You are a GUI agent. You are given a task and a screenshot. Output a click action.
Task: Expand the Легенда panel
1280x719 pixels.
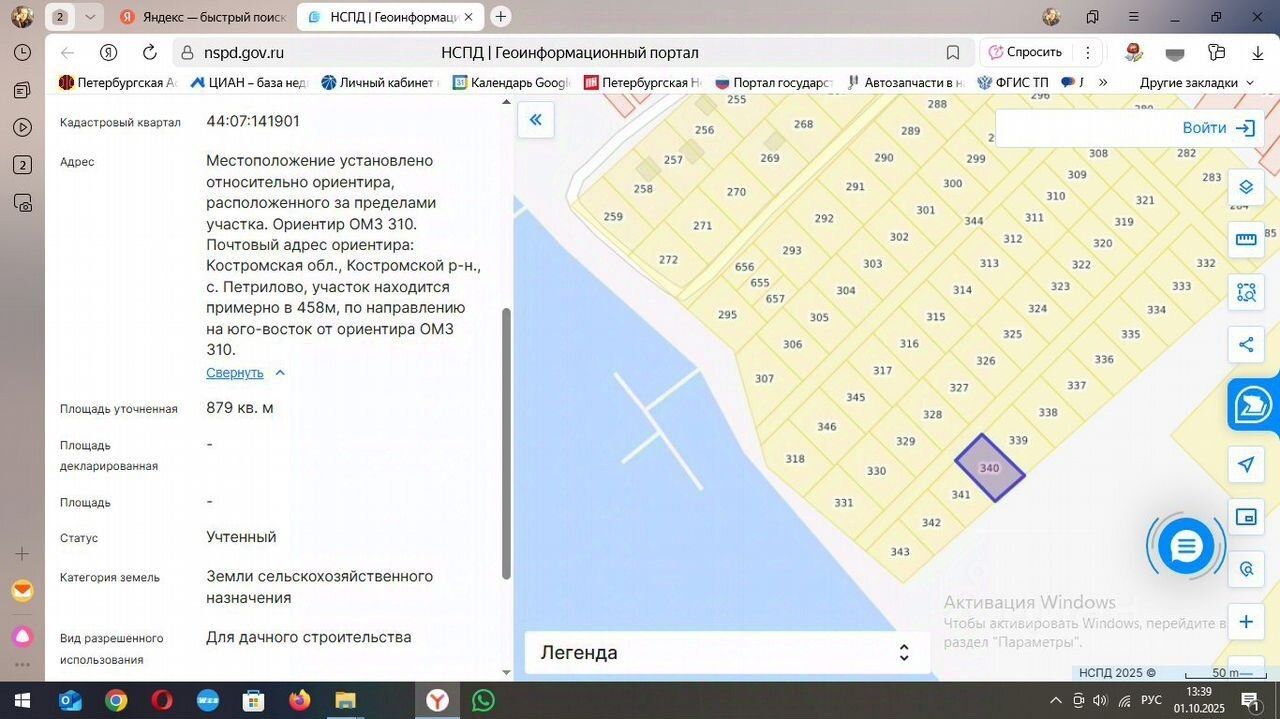[903, 653]
